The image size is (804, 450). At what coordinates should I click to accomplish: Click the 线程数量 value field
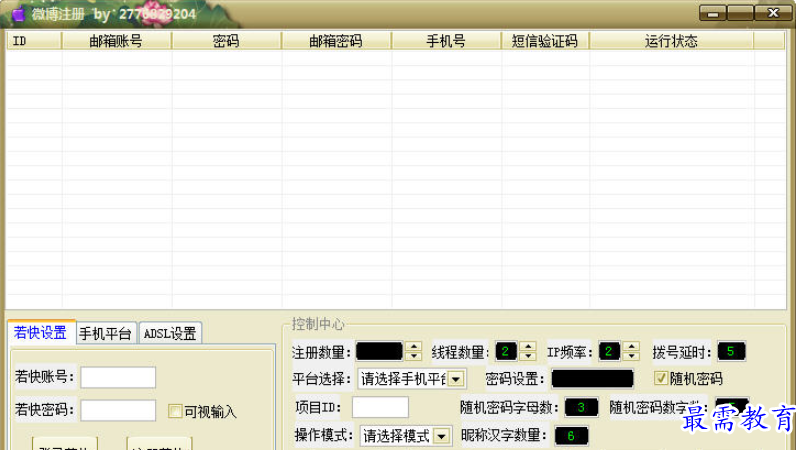pyautogui.click(x=506, y=352)
